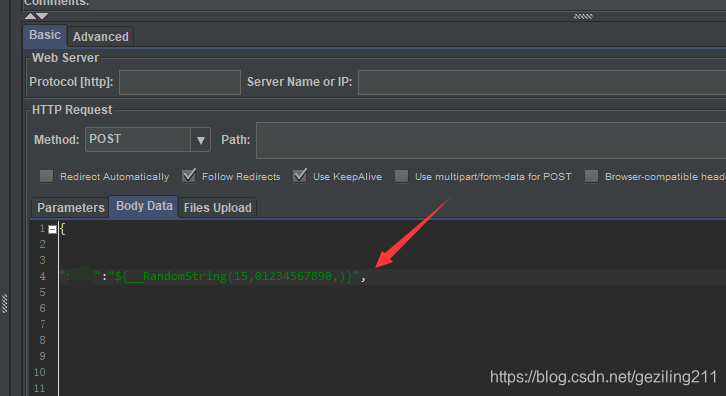
Task: Open the Files Upload tab
Action: (218, 207)
